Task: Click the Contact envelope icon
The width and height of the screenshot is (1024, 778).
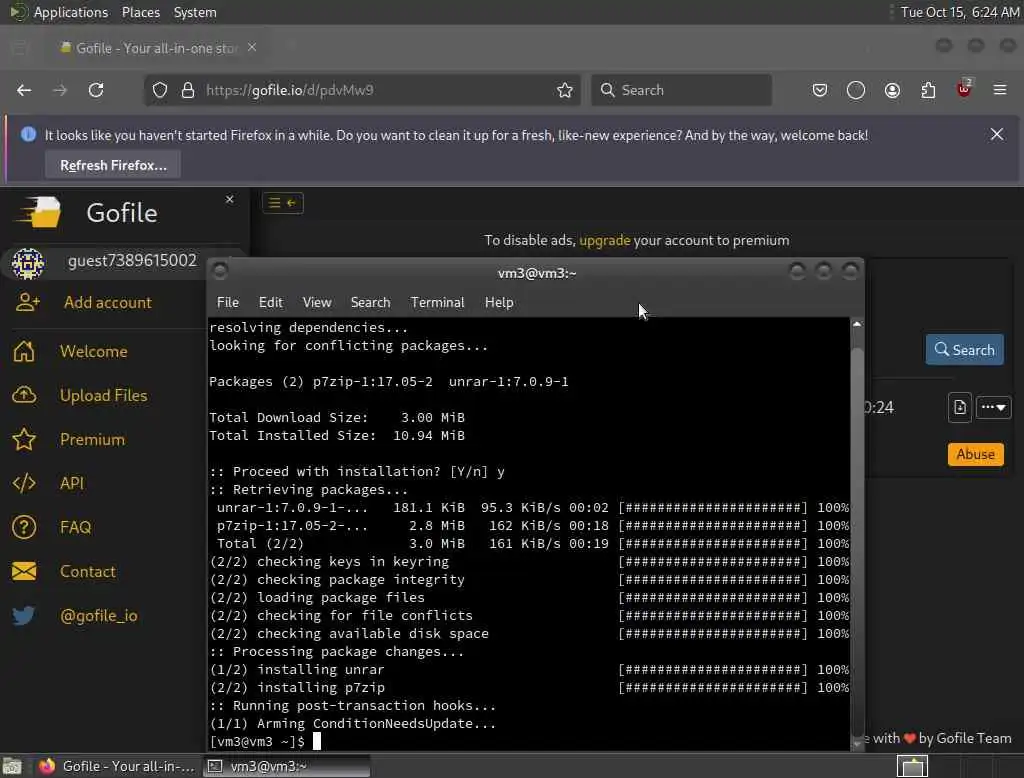Action: [x=24, y=572]
